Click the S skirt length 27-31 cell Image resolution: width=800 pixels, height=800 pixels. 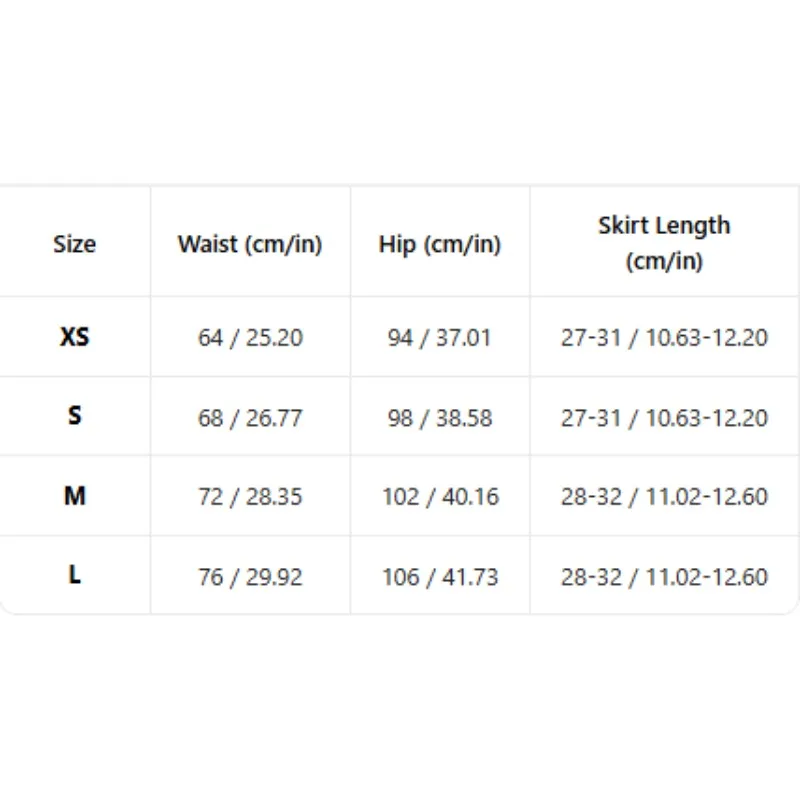click(664, 418)
